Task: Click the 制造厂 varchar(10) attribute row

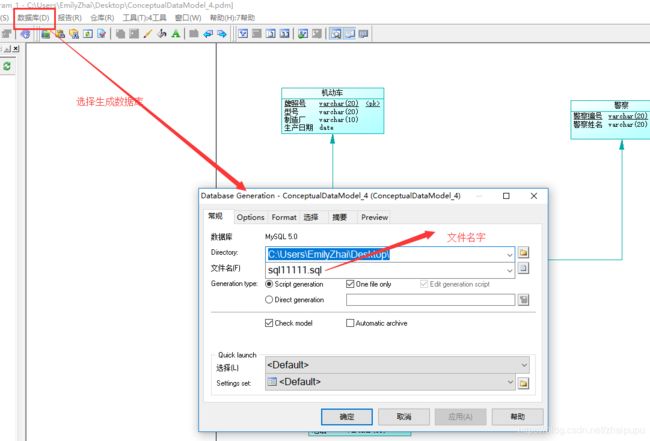Action: coord(321,119)
